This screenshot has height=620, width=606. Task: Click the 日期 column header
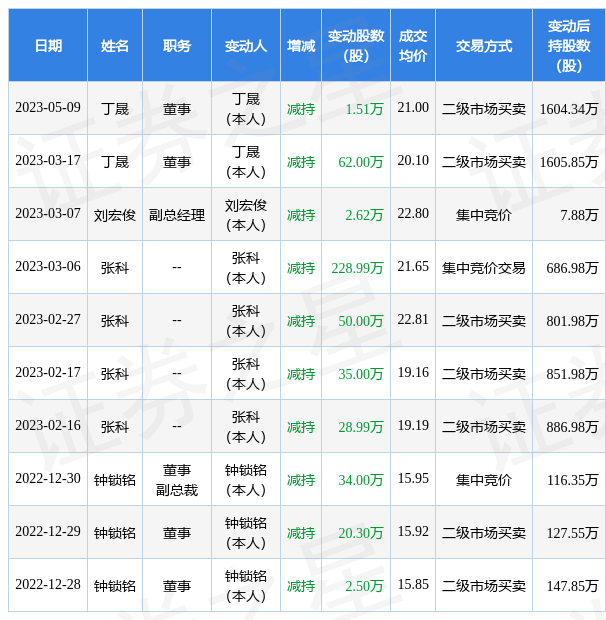48,46
